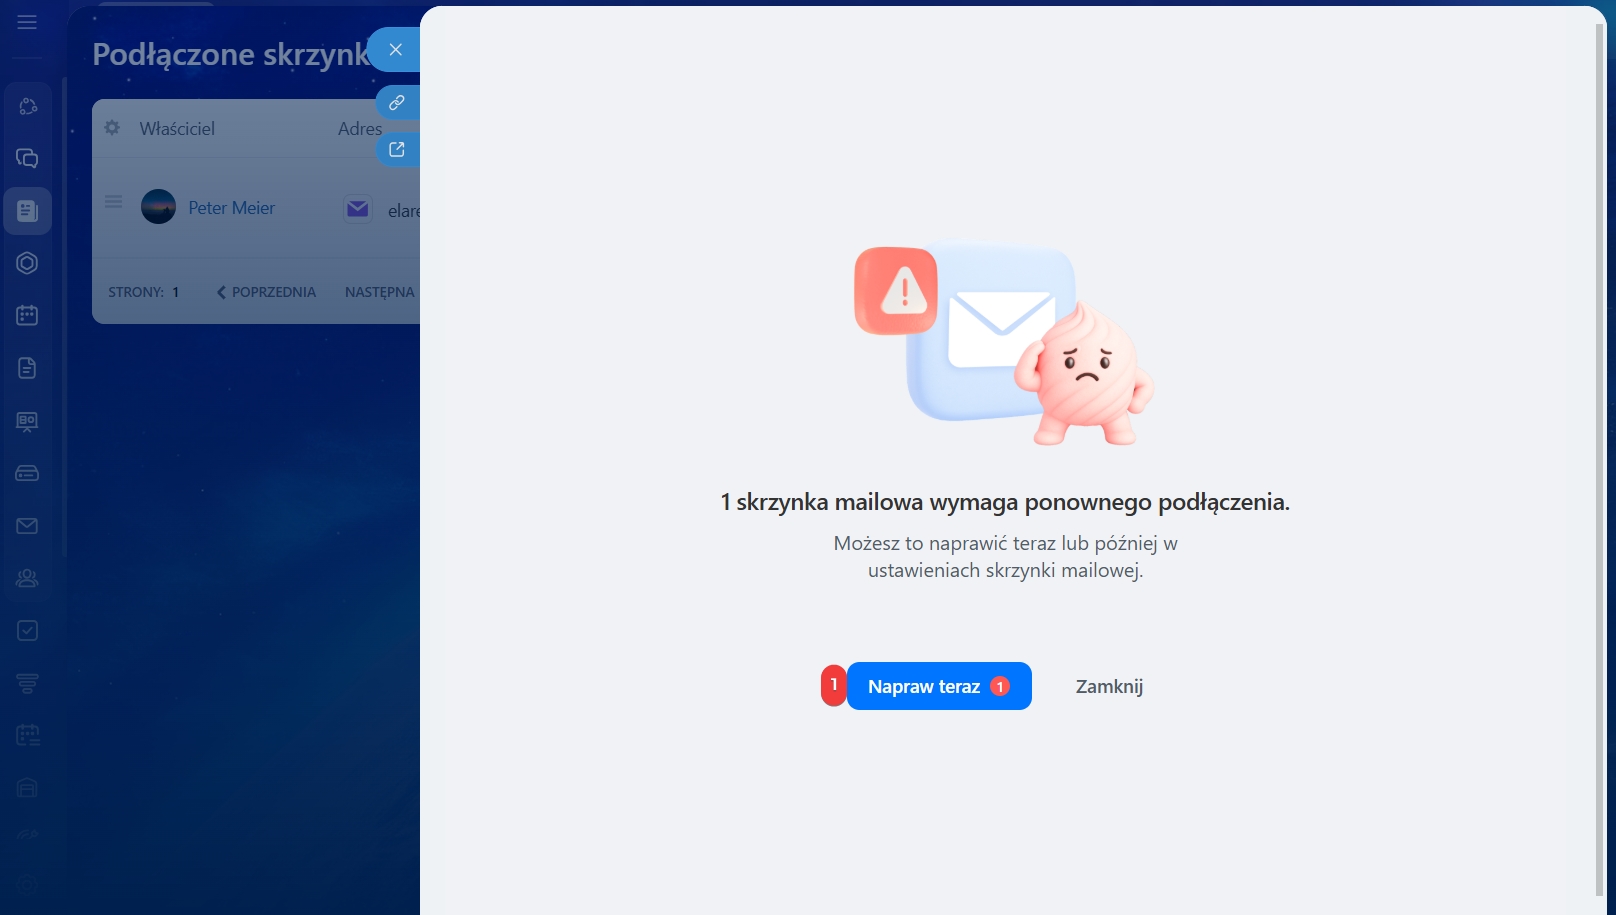Image resolution: width=1616 pixels, height=915 pixels.
Task: Expand the hamburger main menu
Action: [27, 22]
